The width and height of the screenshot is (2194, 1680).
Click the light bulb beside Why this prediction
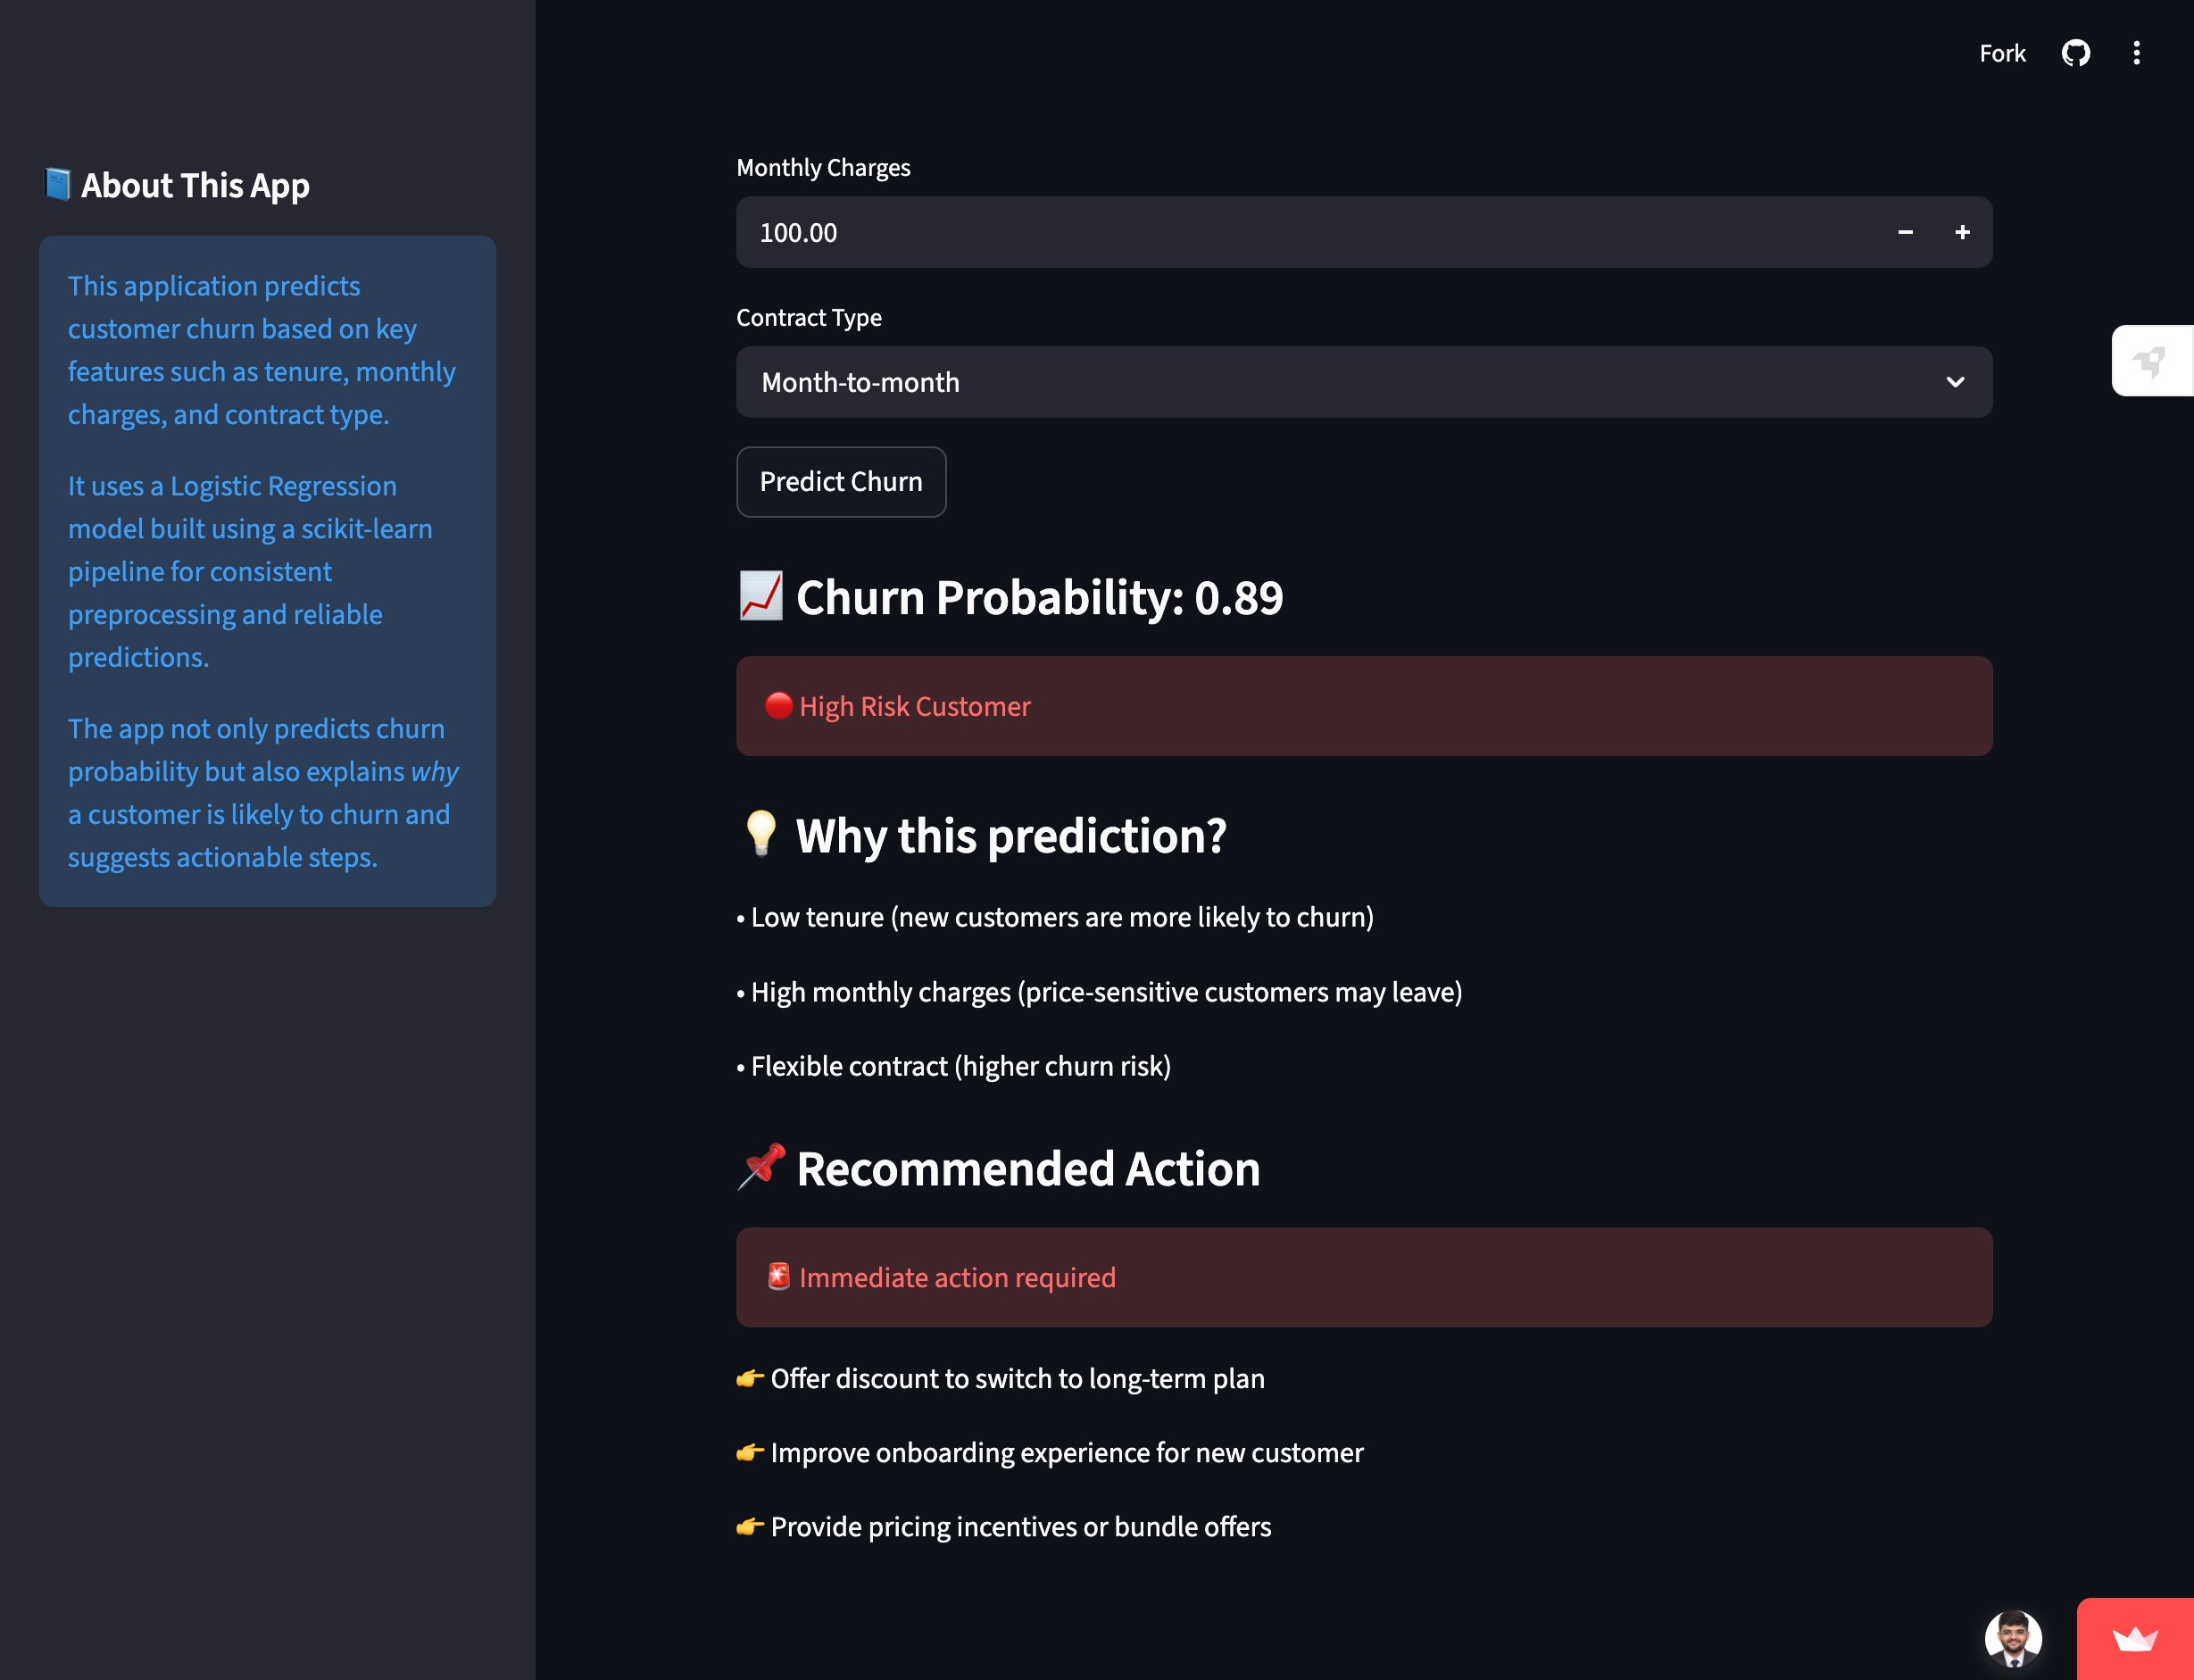pyautogui.click(x=760, y=834)
